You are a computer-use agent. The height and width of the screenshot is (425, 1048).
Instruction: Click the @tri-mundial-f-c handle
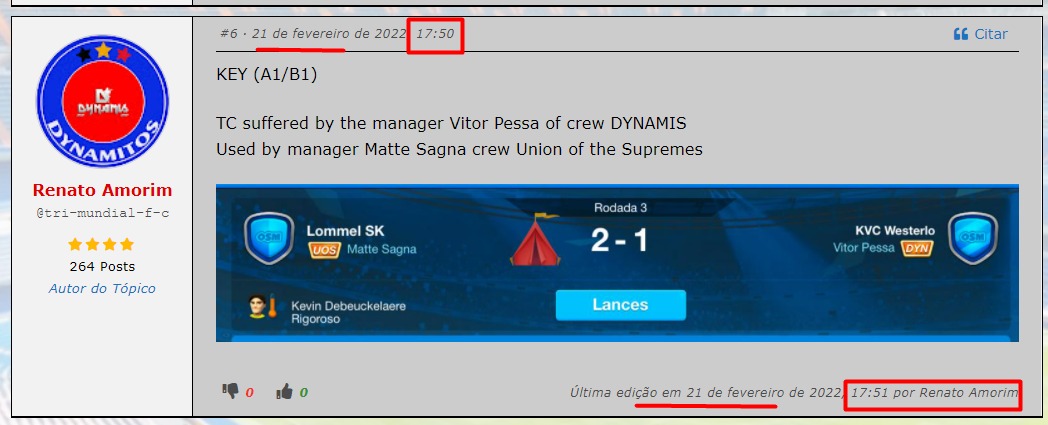(102, 213)
